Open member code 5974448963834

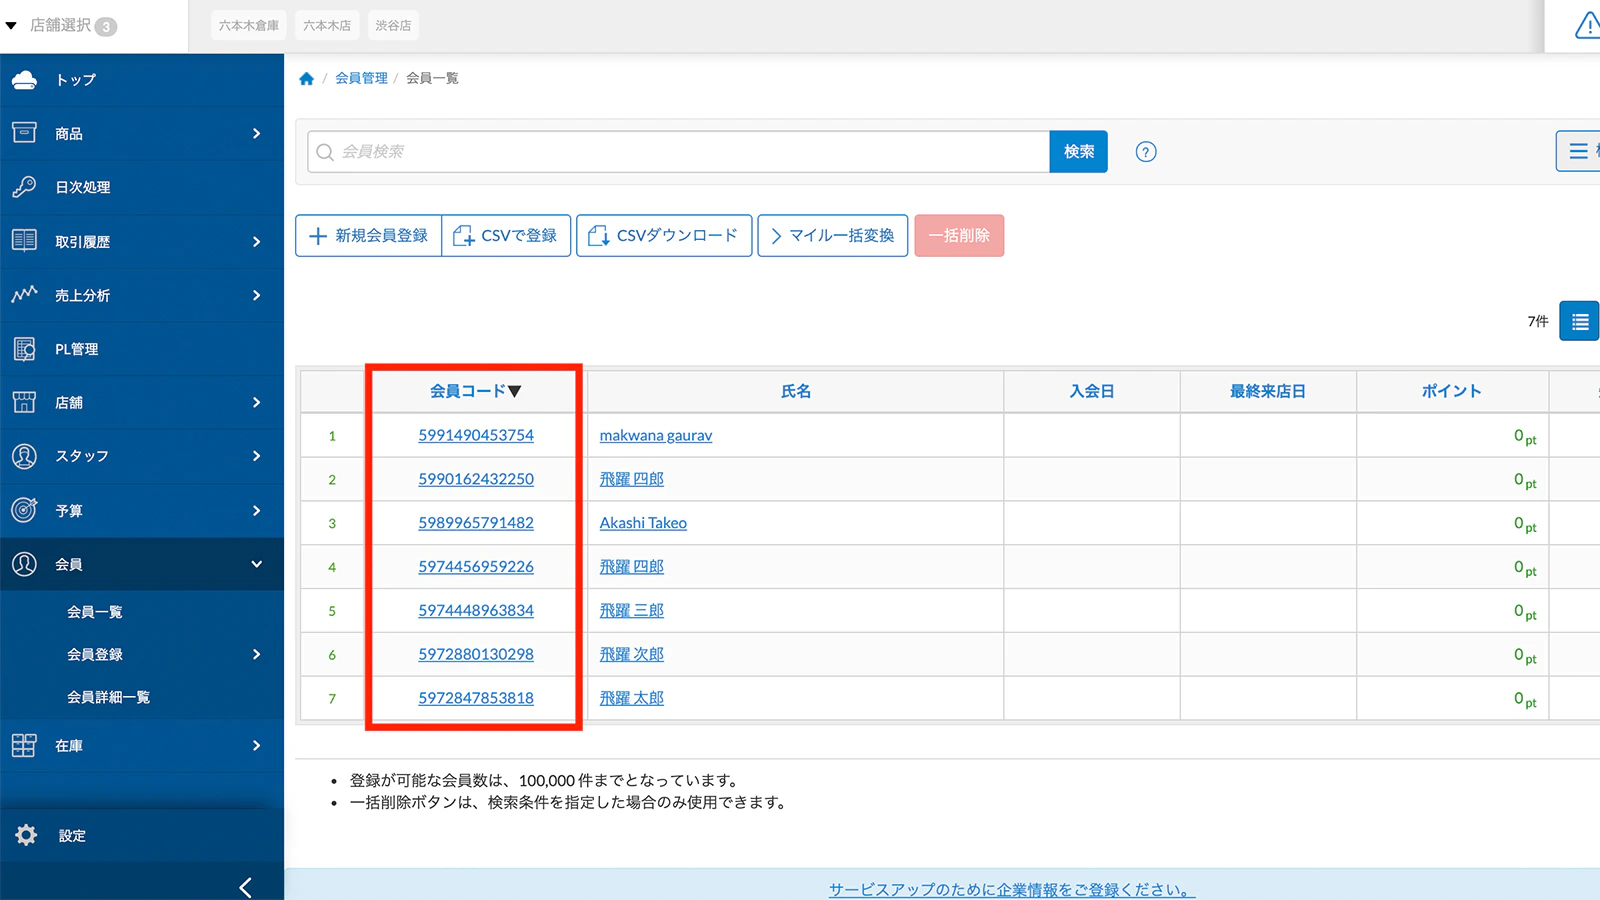tap(476, 610)
